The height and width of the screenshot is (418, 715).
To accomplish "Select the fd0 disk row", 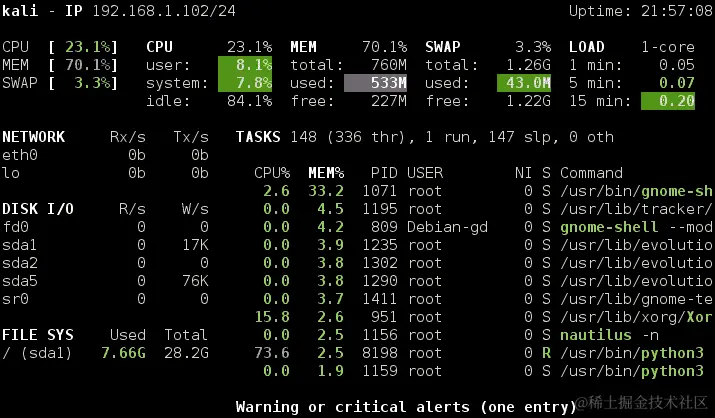I will [105, 227].
